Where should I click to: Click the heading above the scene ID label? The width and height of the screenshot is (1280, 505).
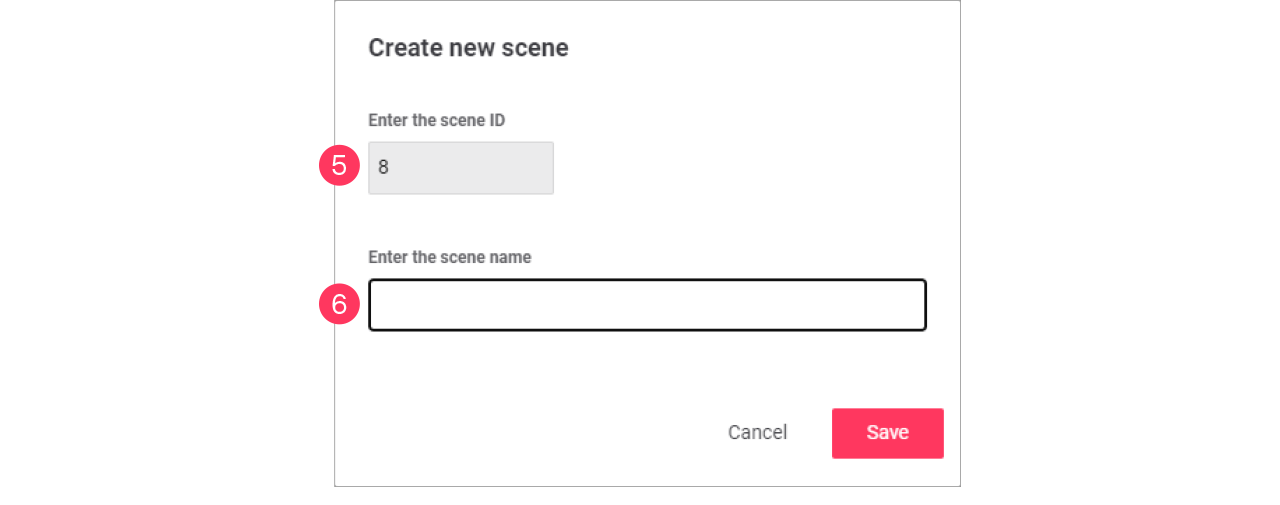pos(468,48)
